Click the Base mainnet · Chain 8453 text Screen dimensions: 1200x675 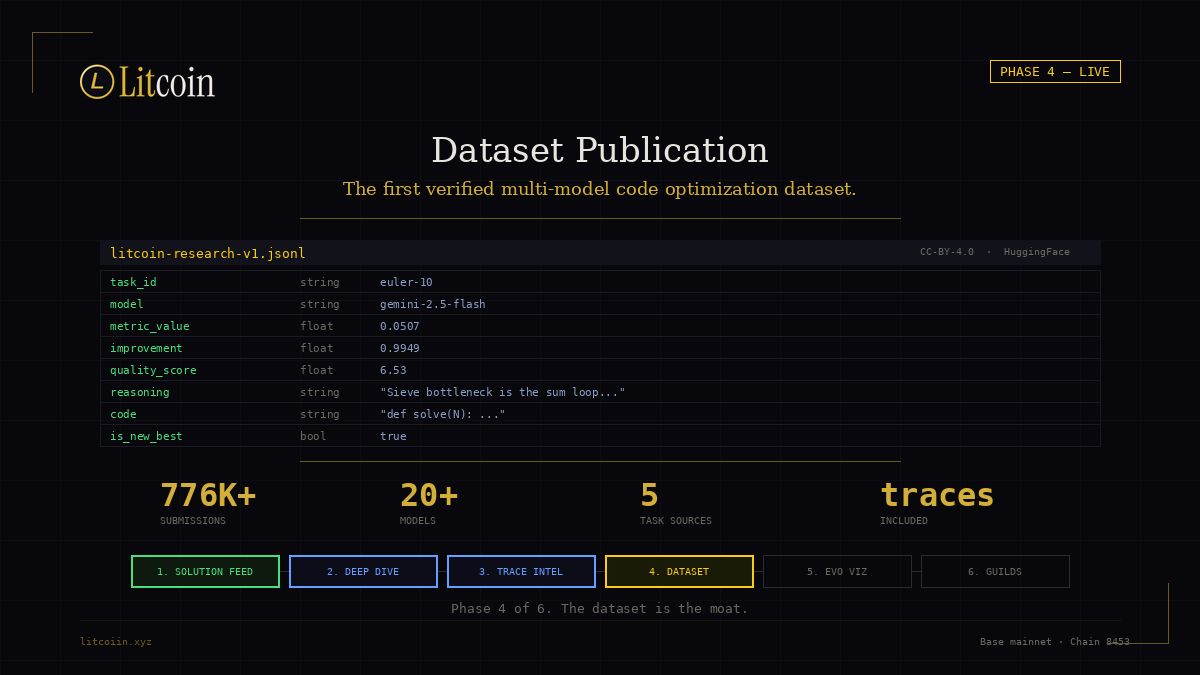point(1055,642)
